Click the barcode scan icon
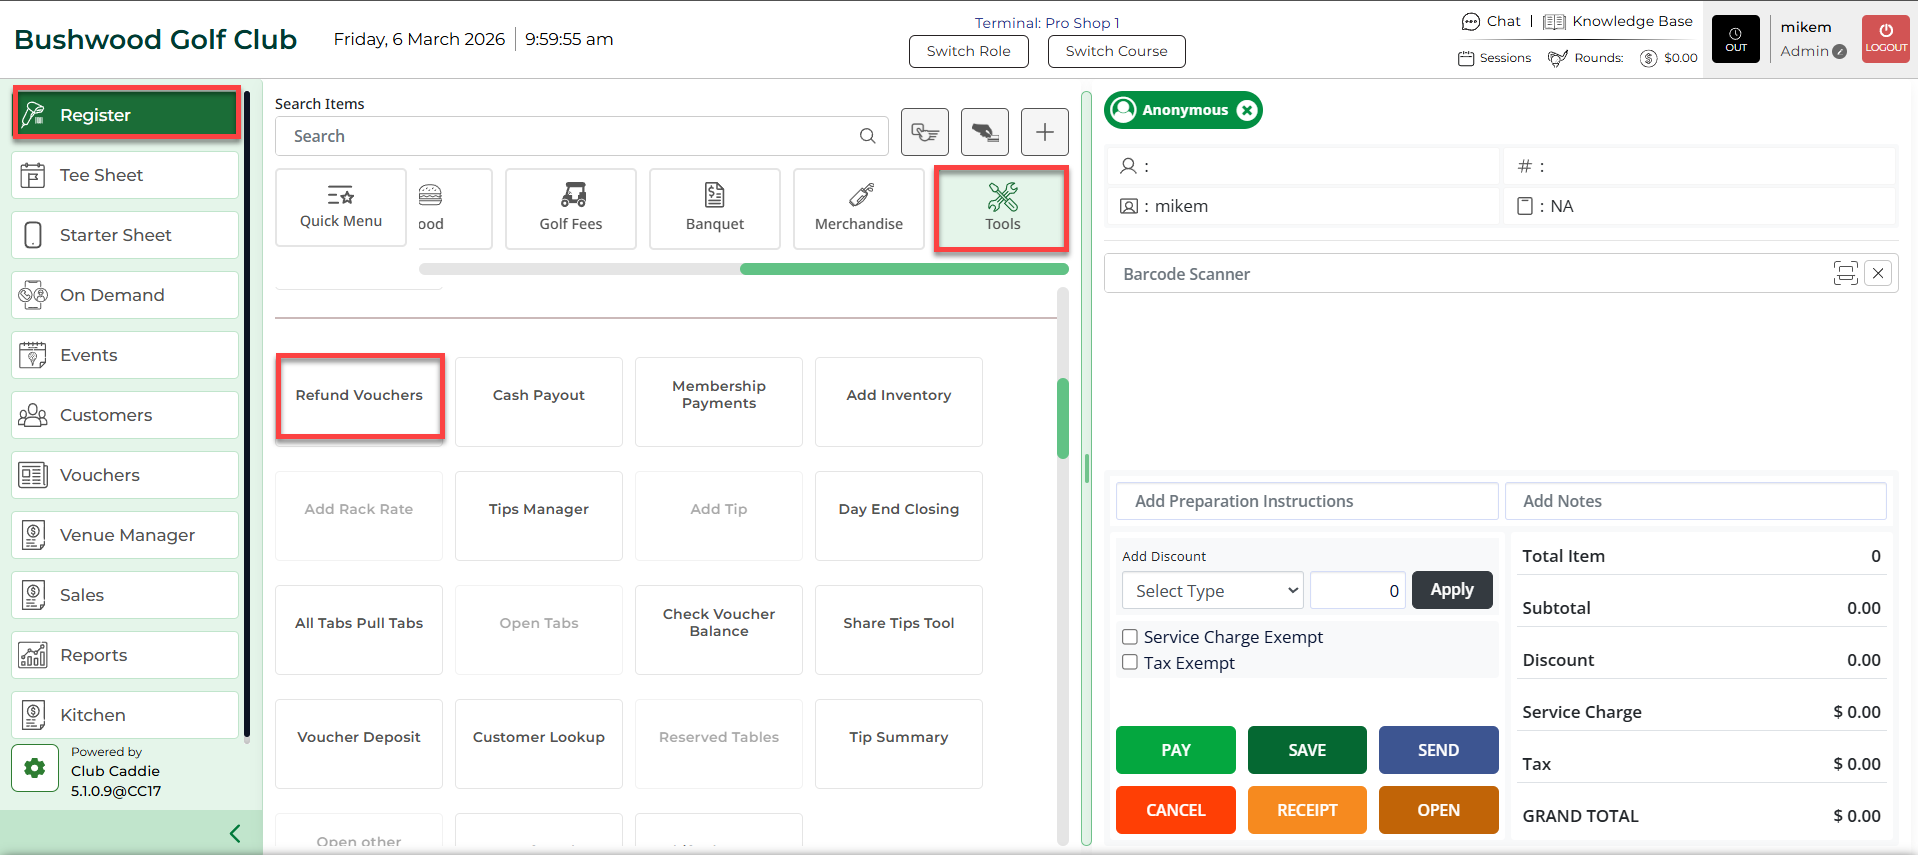 (x=1845, y=273)
